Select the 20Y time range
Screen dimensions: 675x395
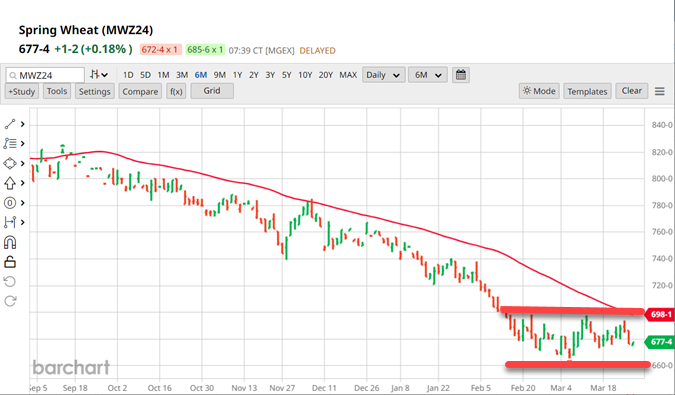(326, 75)
